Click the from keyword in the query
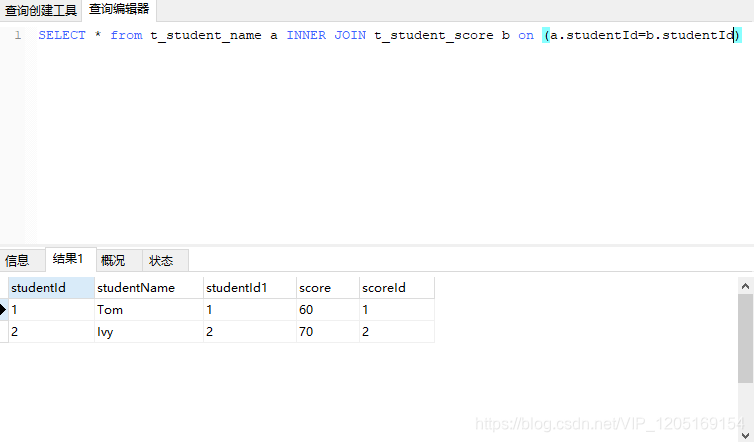 point(126,35)
